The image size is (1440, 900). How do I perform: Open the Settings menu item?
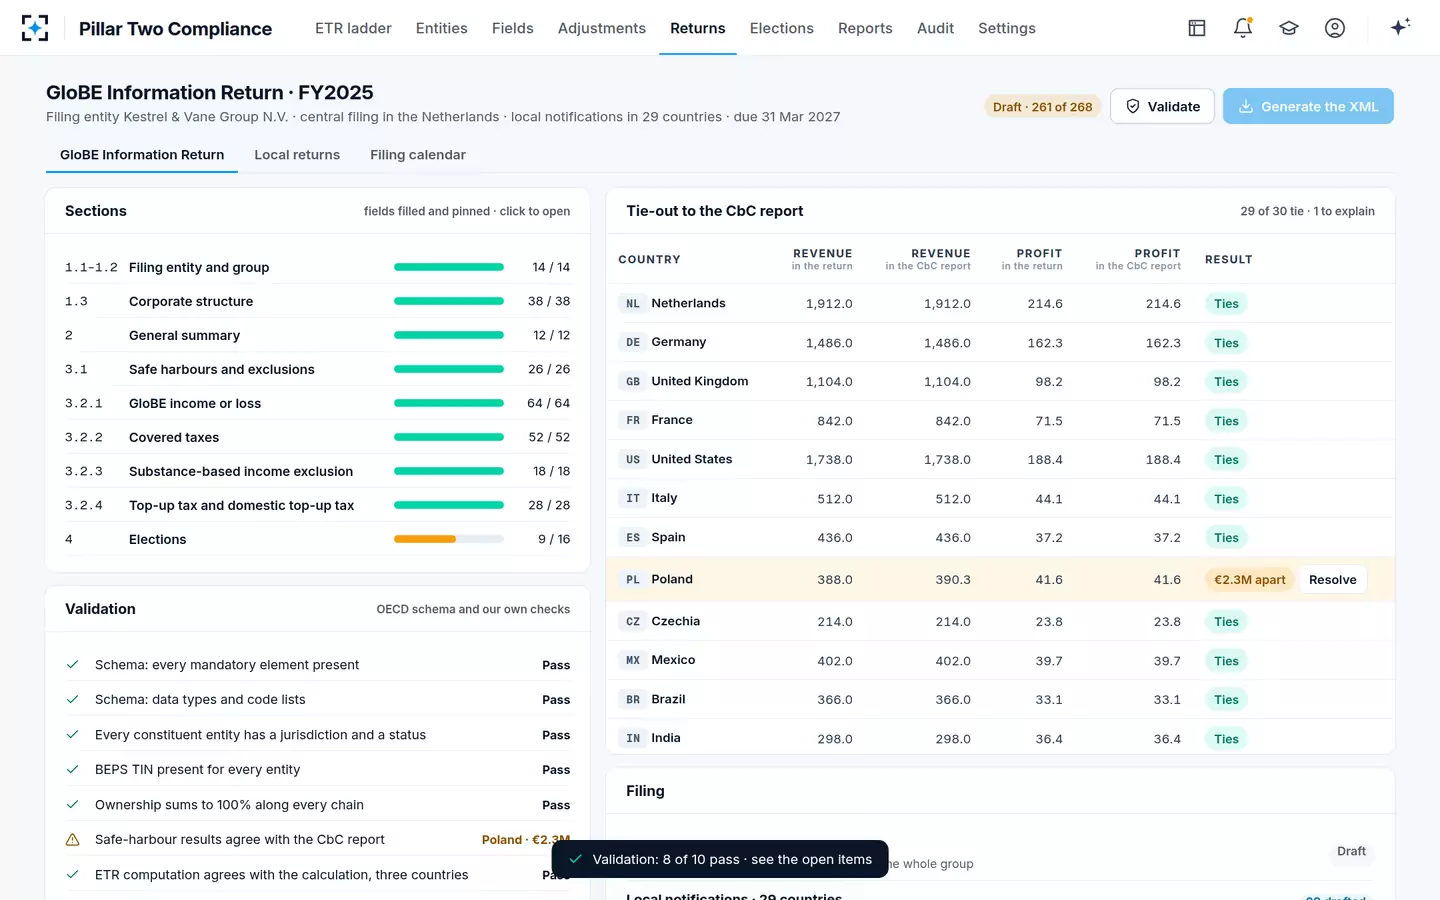coord(1006,28)
